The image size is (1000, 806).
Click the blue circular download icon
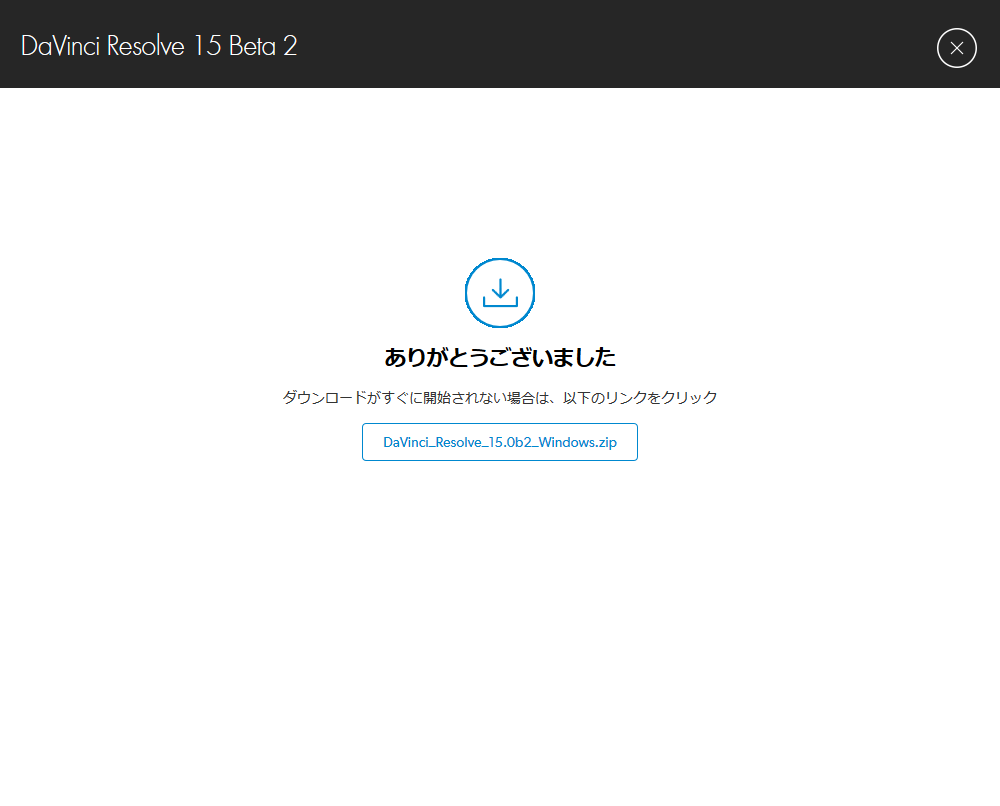click(499, 293)
